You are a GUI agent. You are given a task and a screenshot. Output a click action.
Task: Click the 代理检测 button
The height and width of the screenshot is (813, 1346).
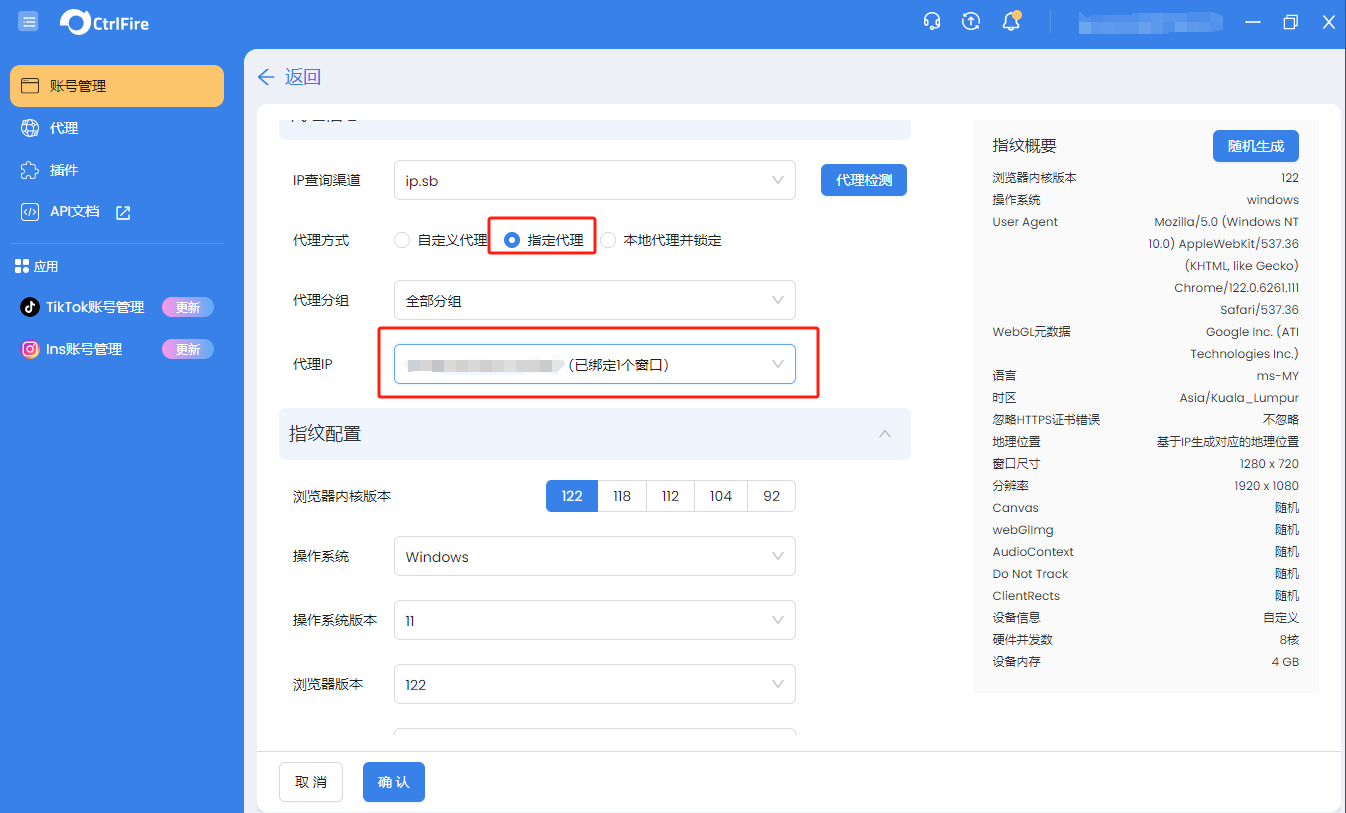[x=864, y=180]
